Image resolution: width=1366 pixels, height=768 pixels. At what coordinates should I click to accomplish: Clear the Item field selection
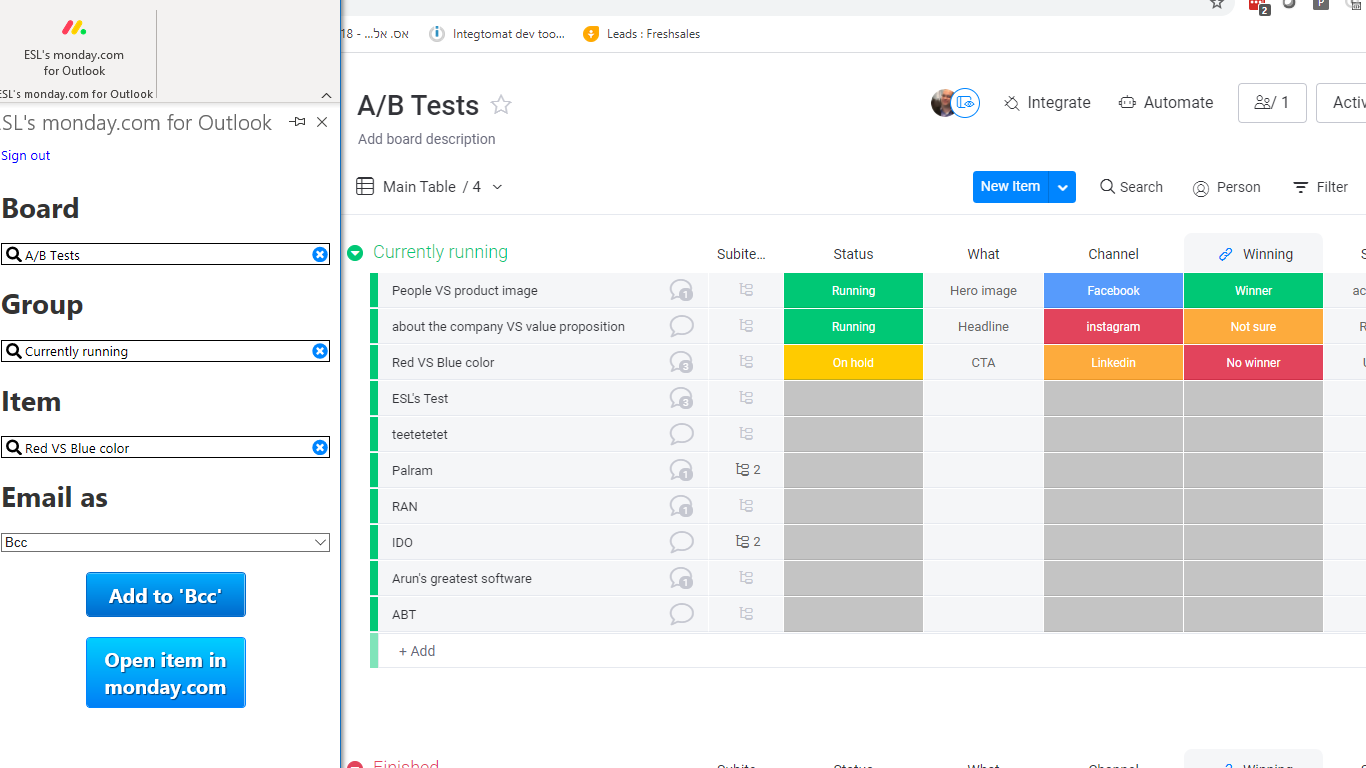pos(320,448)
